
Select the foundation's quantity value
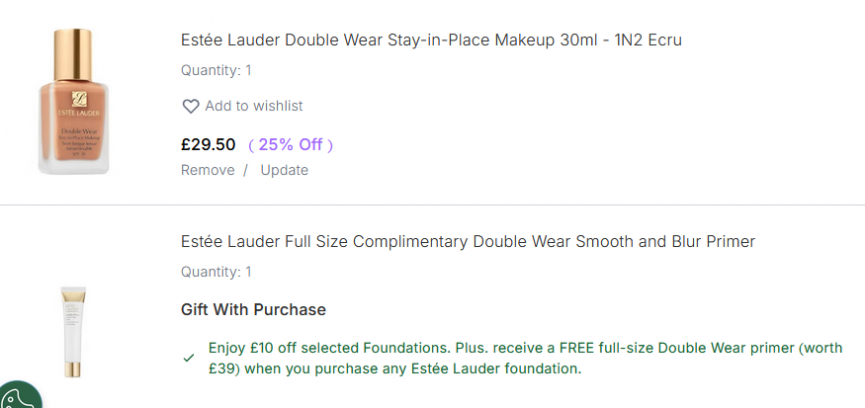(249, 70)
